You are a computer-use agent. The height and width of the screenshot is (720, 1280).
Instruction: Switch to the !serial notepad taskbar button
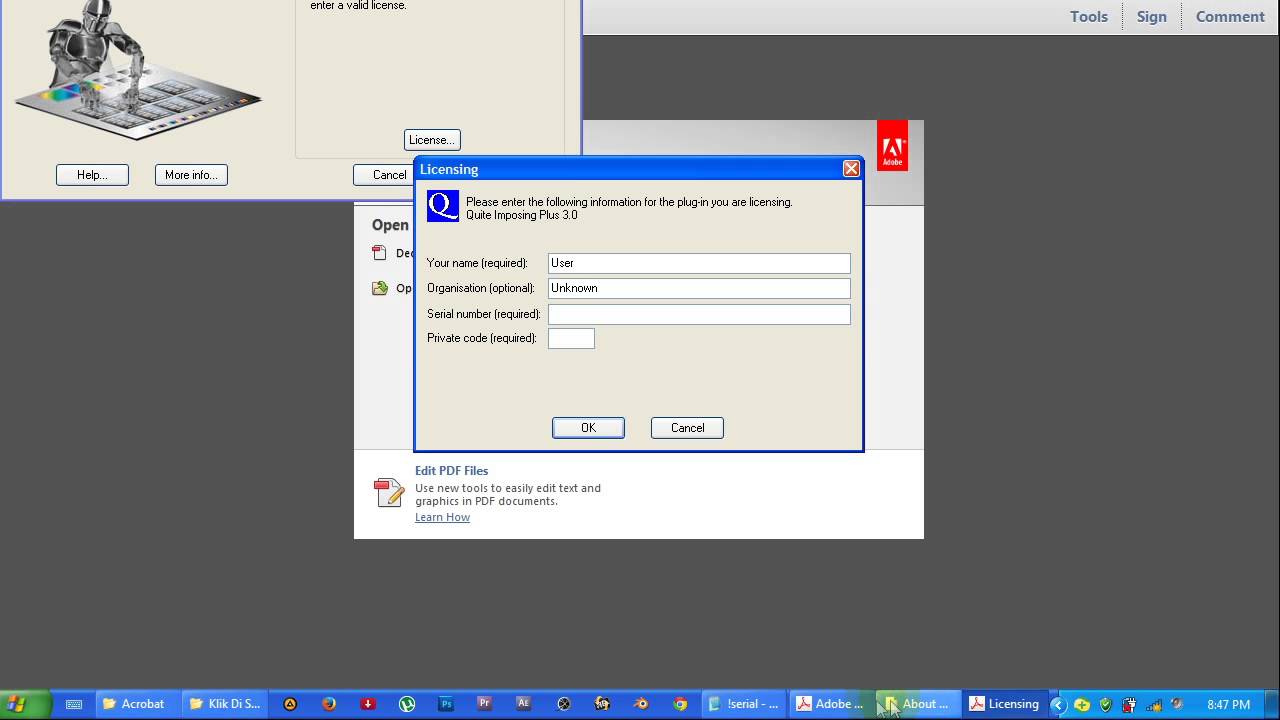click(744, 704)
